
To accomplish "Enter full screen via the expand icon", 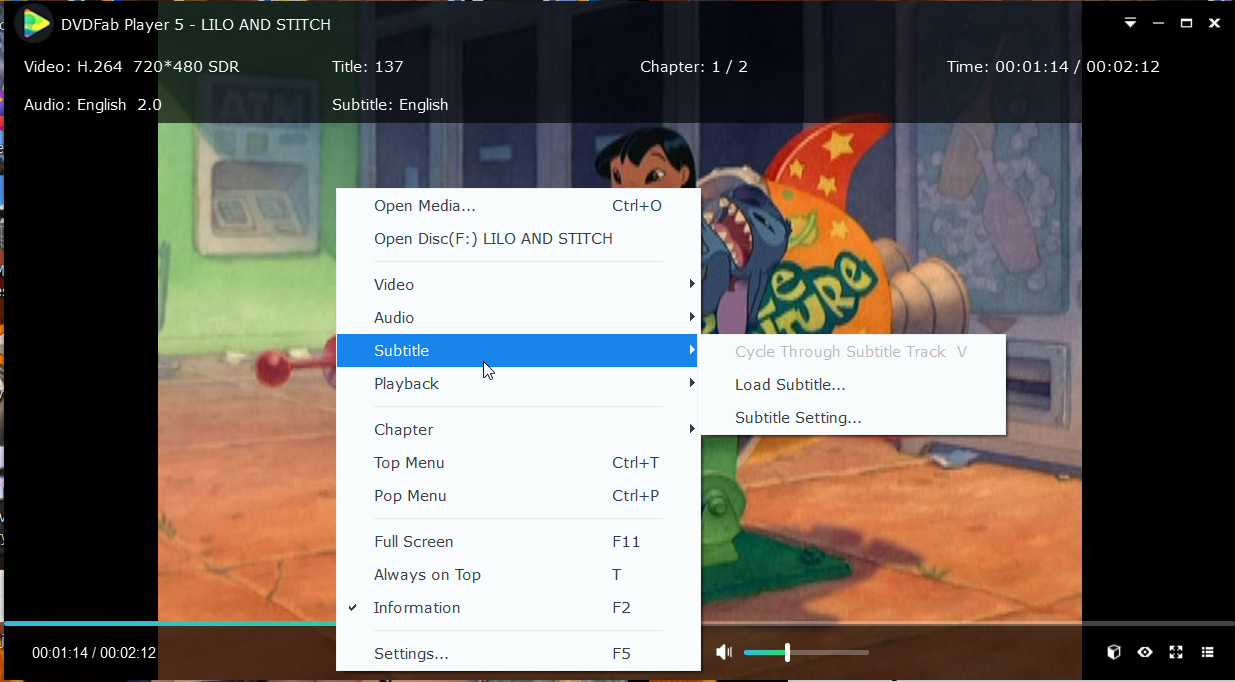I will [x=1176, y=652].
